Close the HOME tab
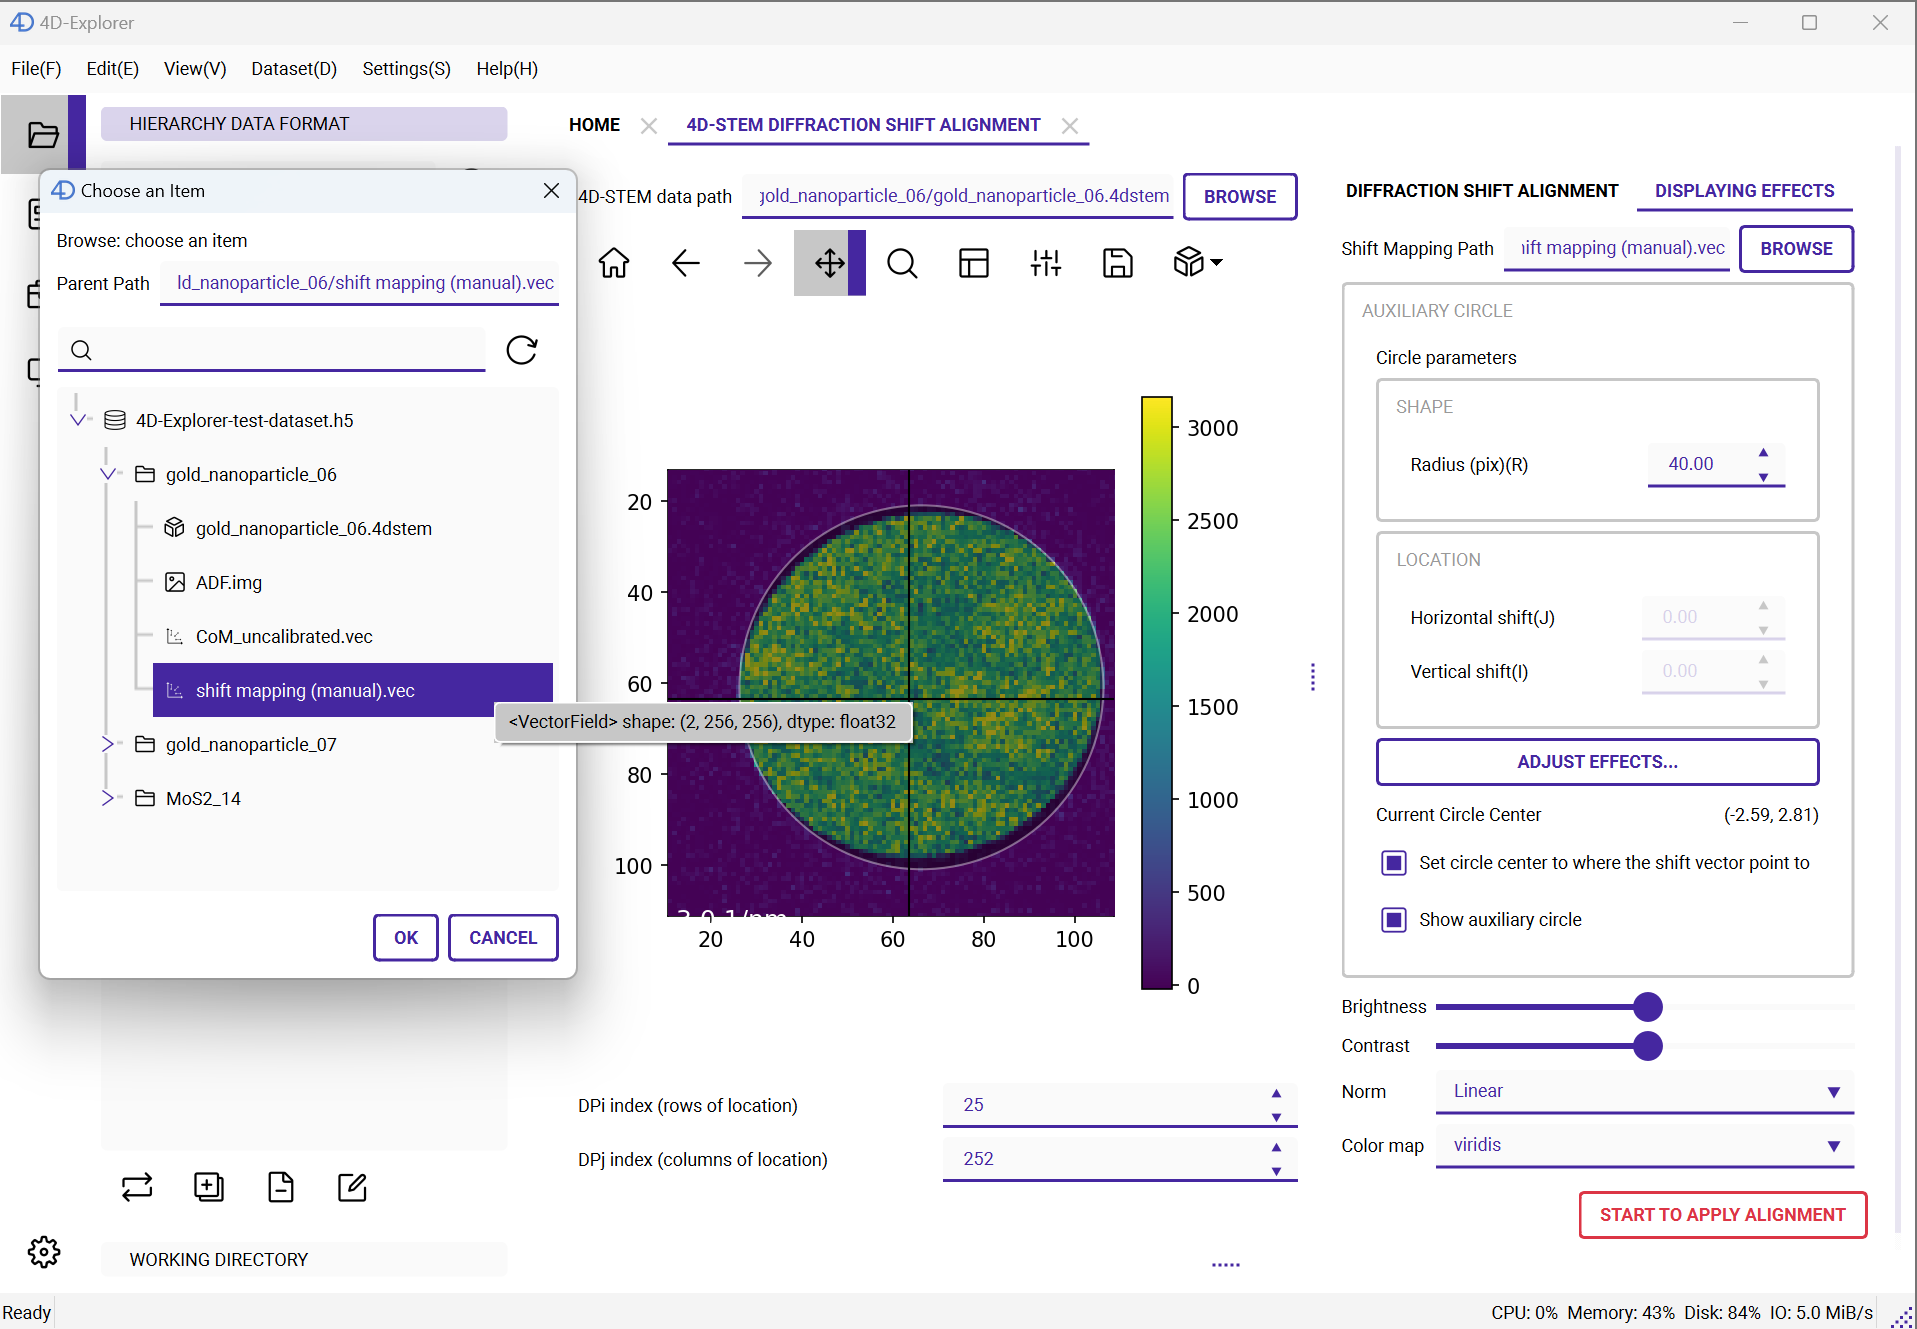Screen dimensions: 1917x1329 [649, 126]
